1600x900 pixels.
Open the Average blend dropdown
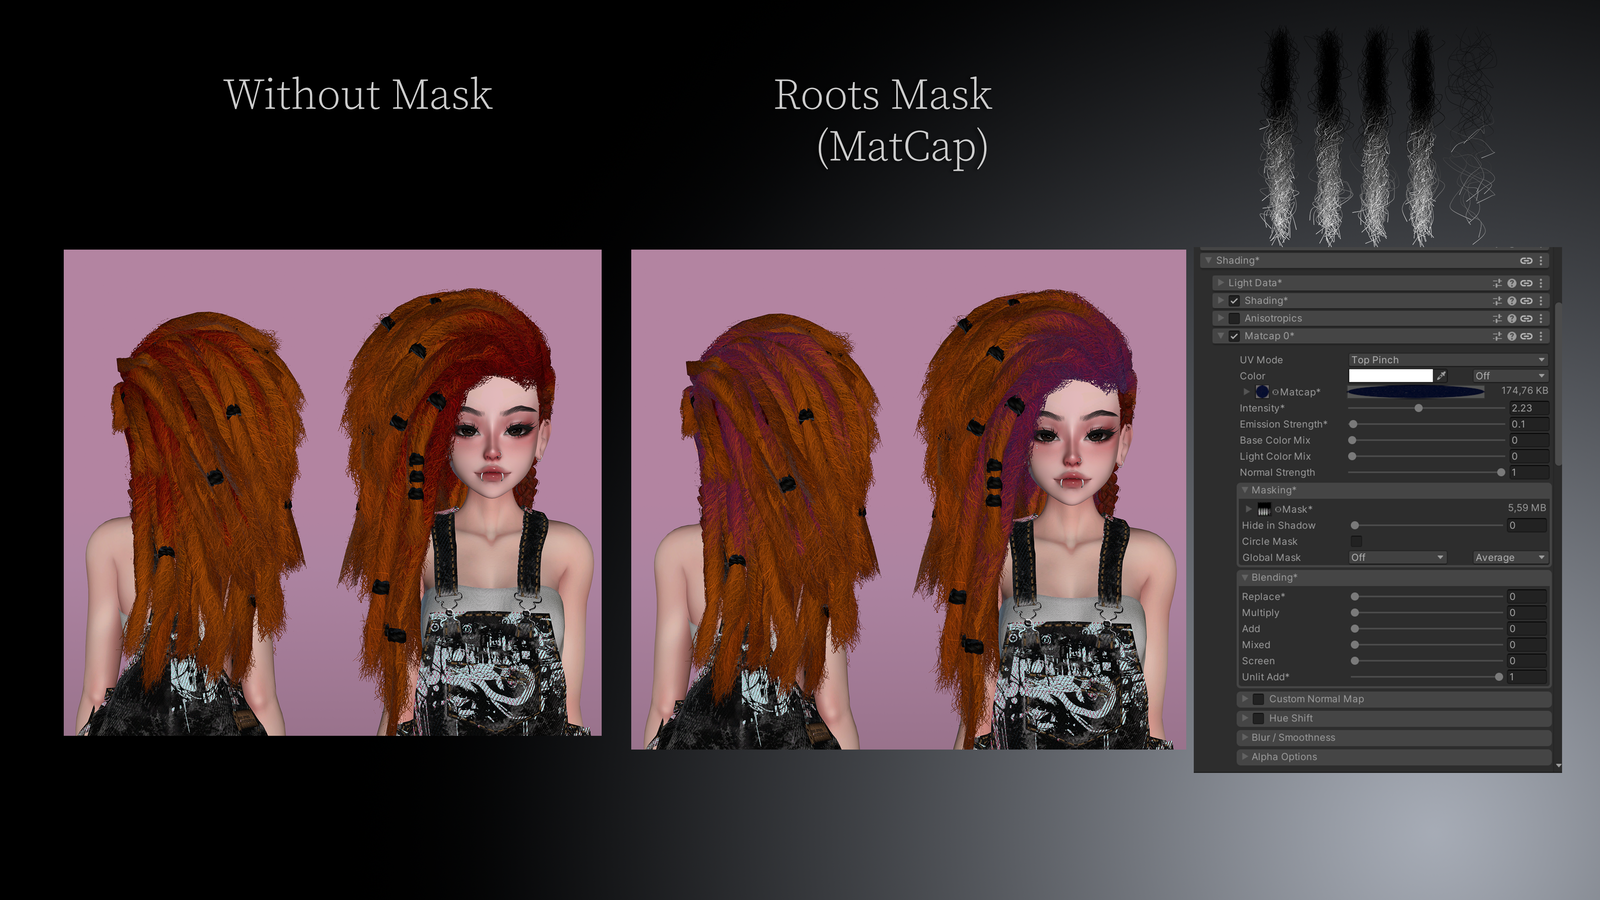pos(1510,558)
